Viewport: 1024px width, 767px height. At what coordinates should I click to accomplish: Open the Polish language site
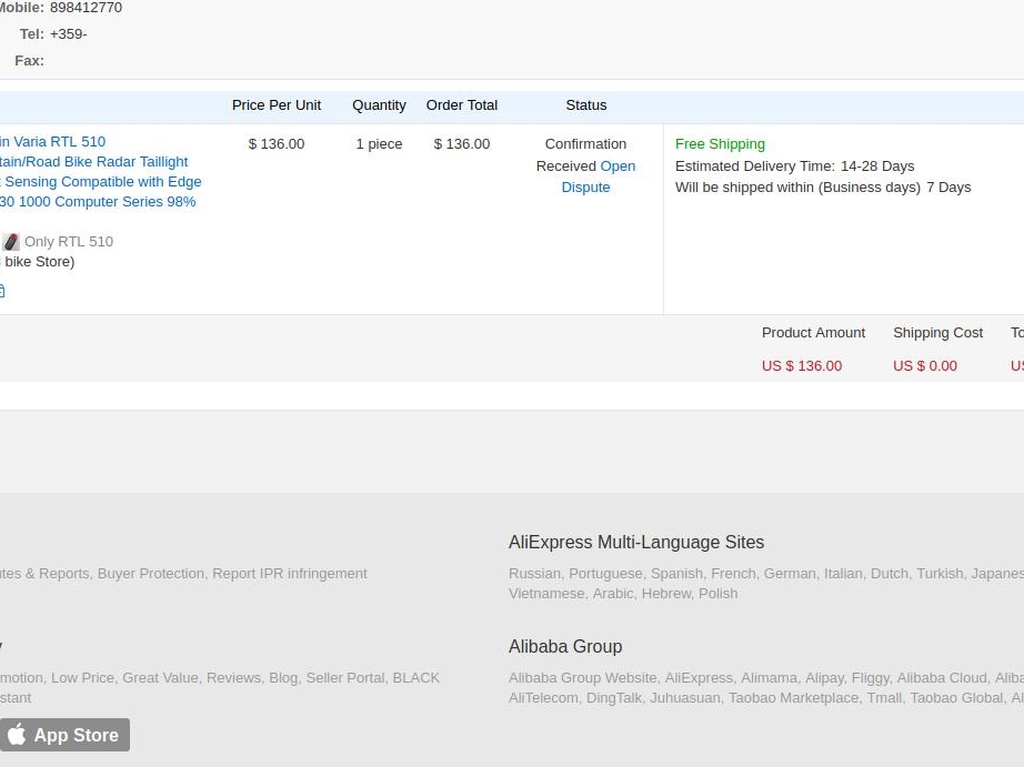click(718, 593)
